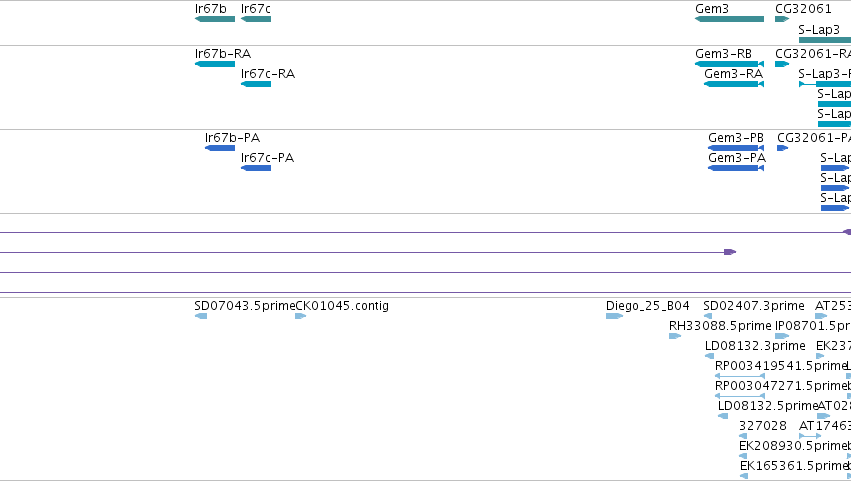Image resolution: width=851 pixels, height=481 pixels.
Task: Select SD07043.5prime EST feature
Action: 201,316
